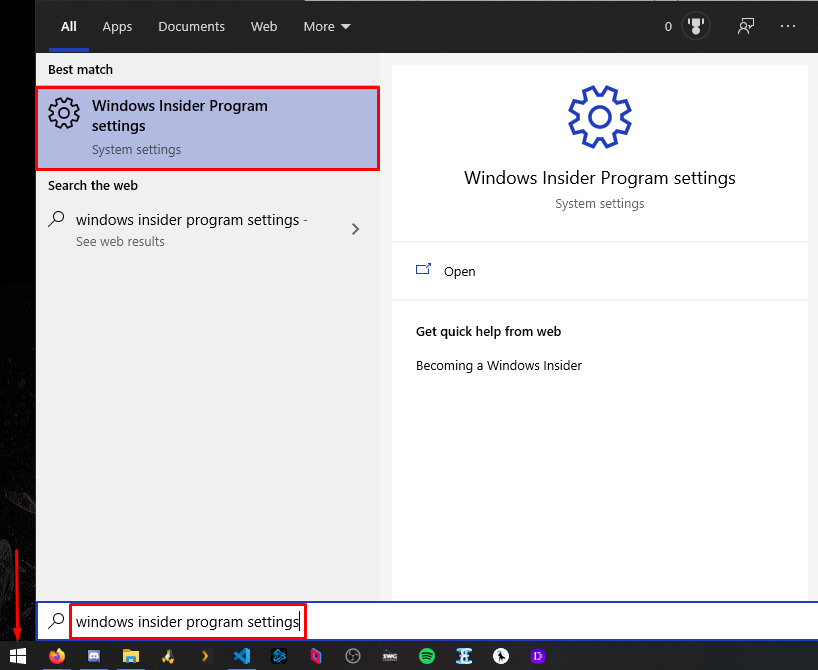Open OBS Studio from the taskbar
Screen dimensions: 818x670
tap(353, 656)
